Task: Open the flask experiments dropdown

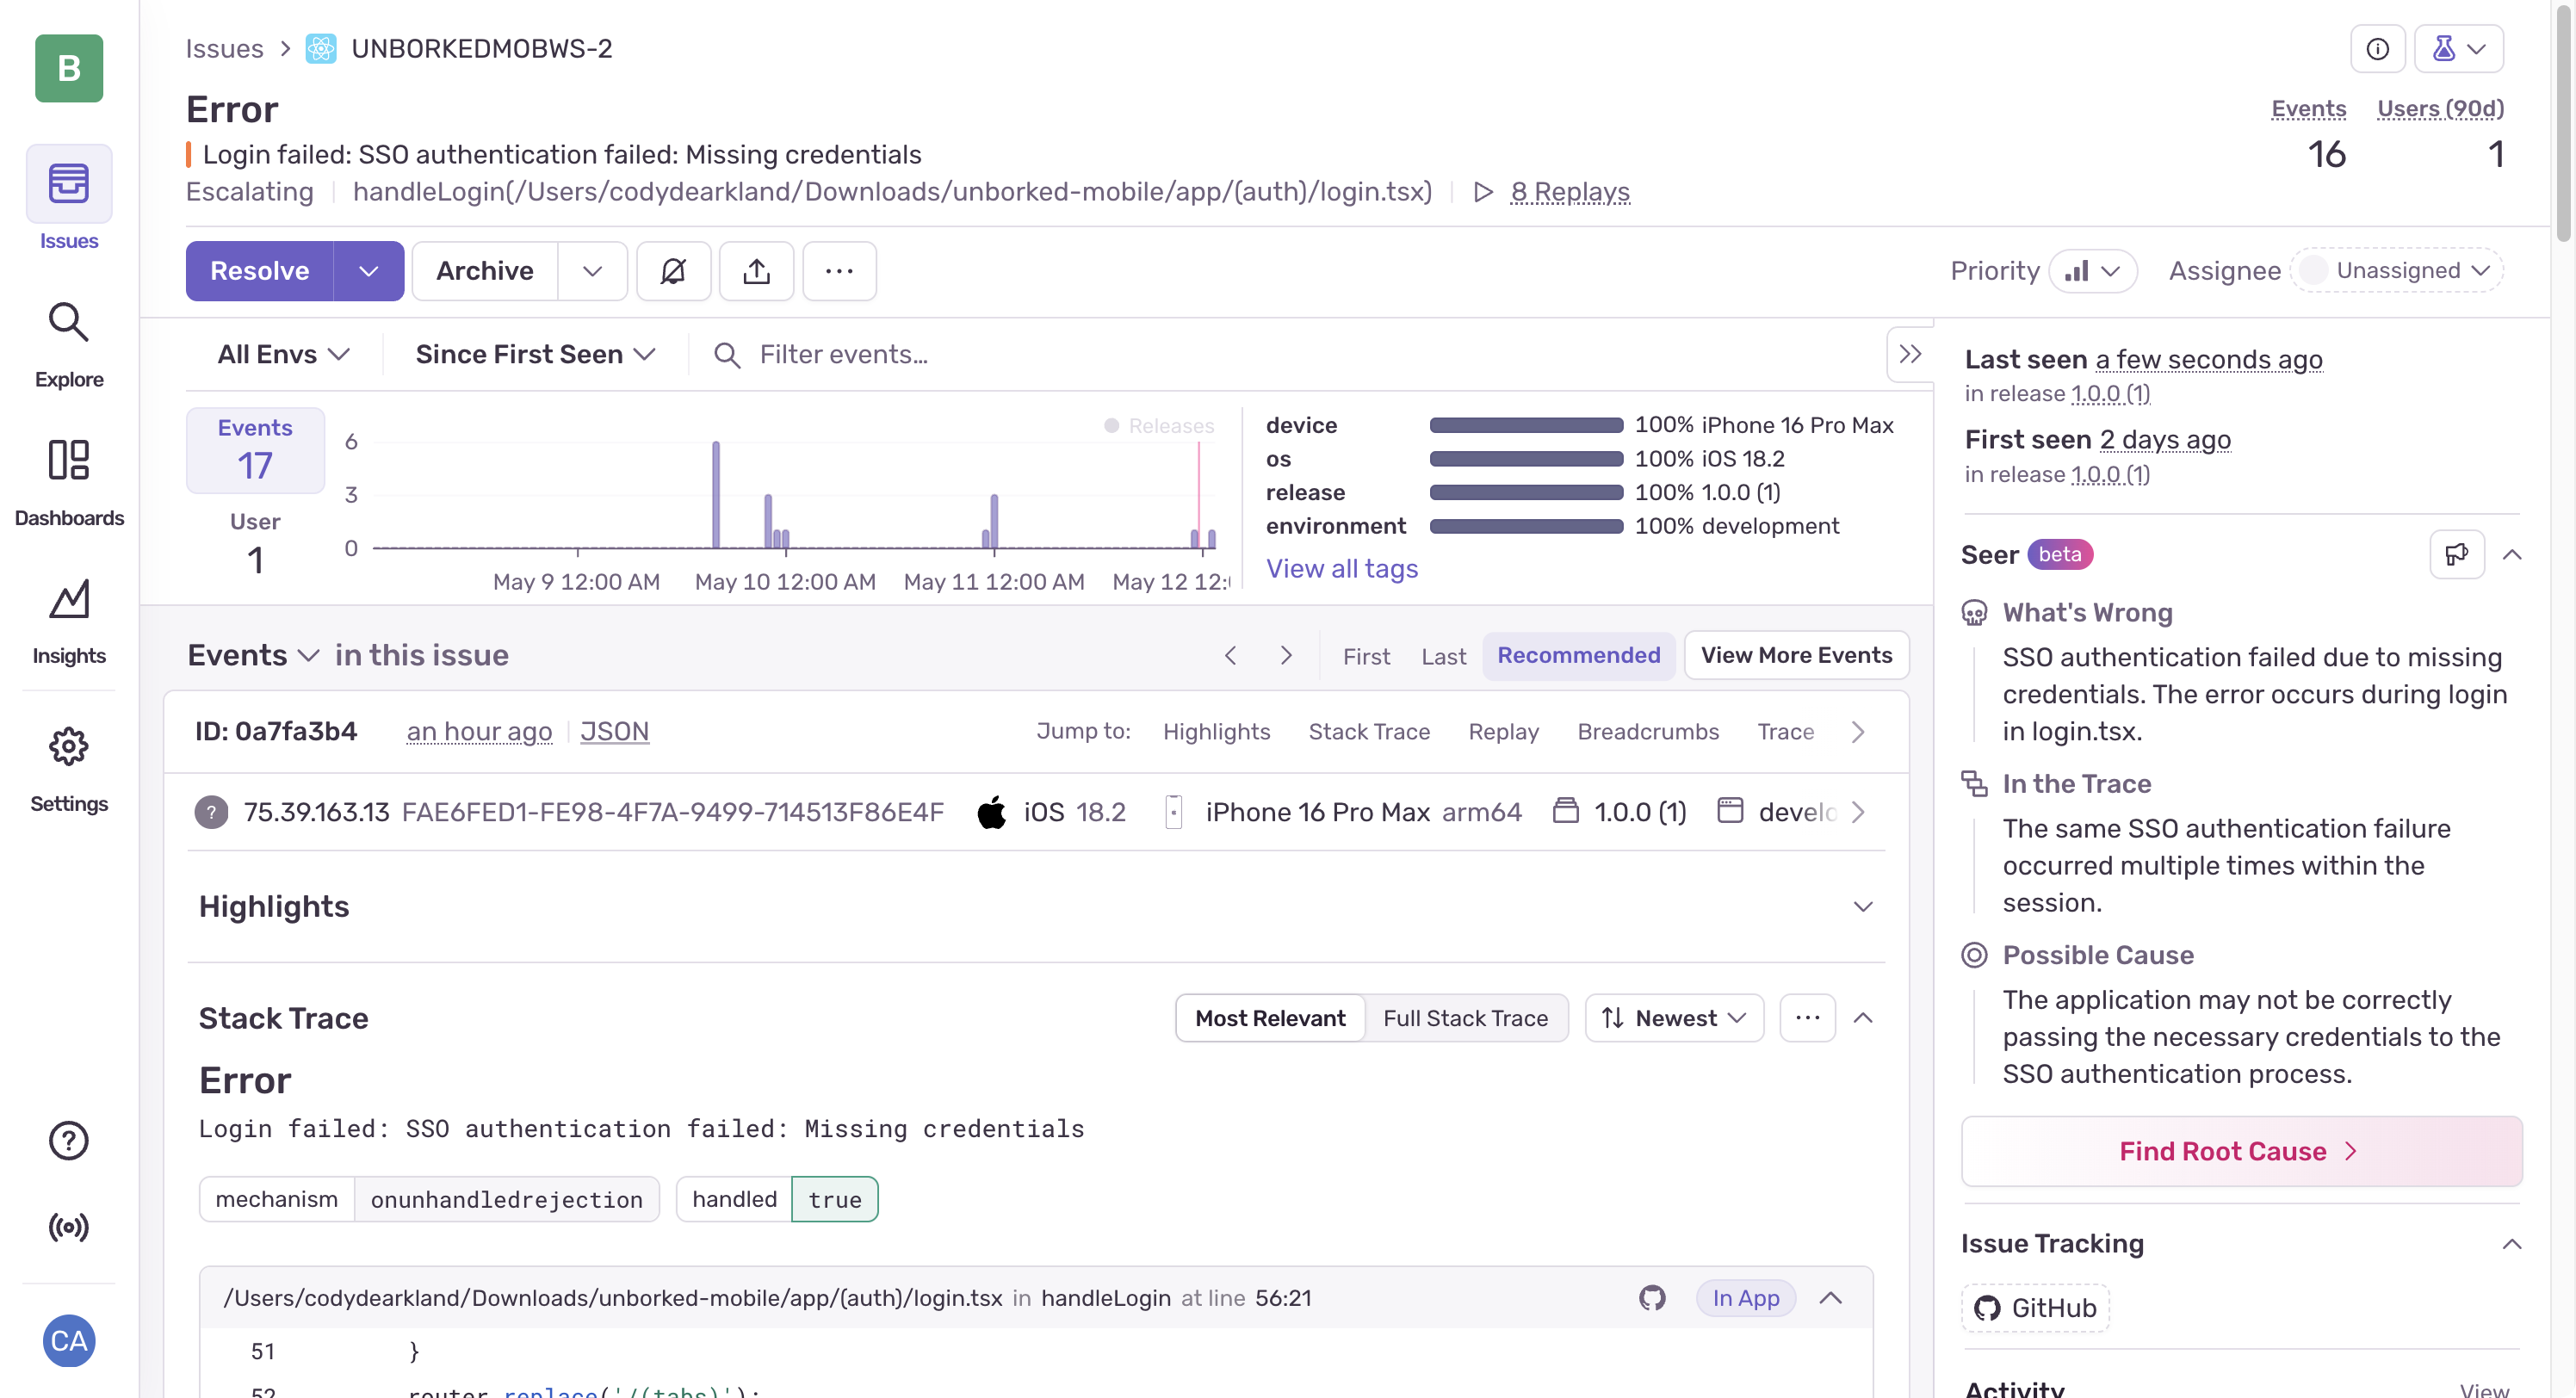Action: [x=2458, y=48]
